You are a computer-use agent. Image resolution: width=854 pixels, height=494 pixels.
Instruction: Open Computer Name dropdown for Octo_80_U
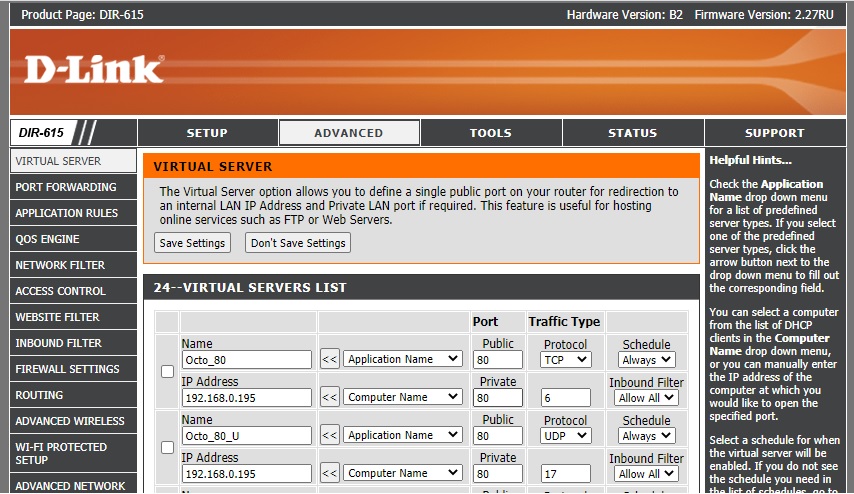[402, 473]
